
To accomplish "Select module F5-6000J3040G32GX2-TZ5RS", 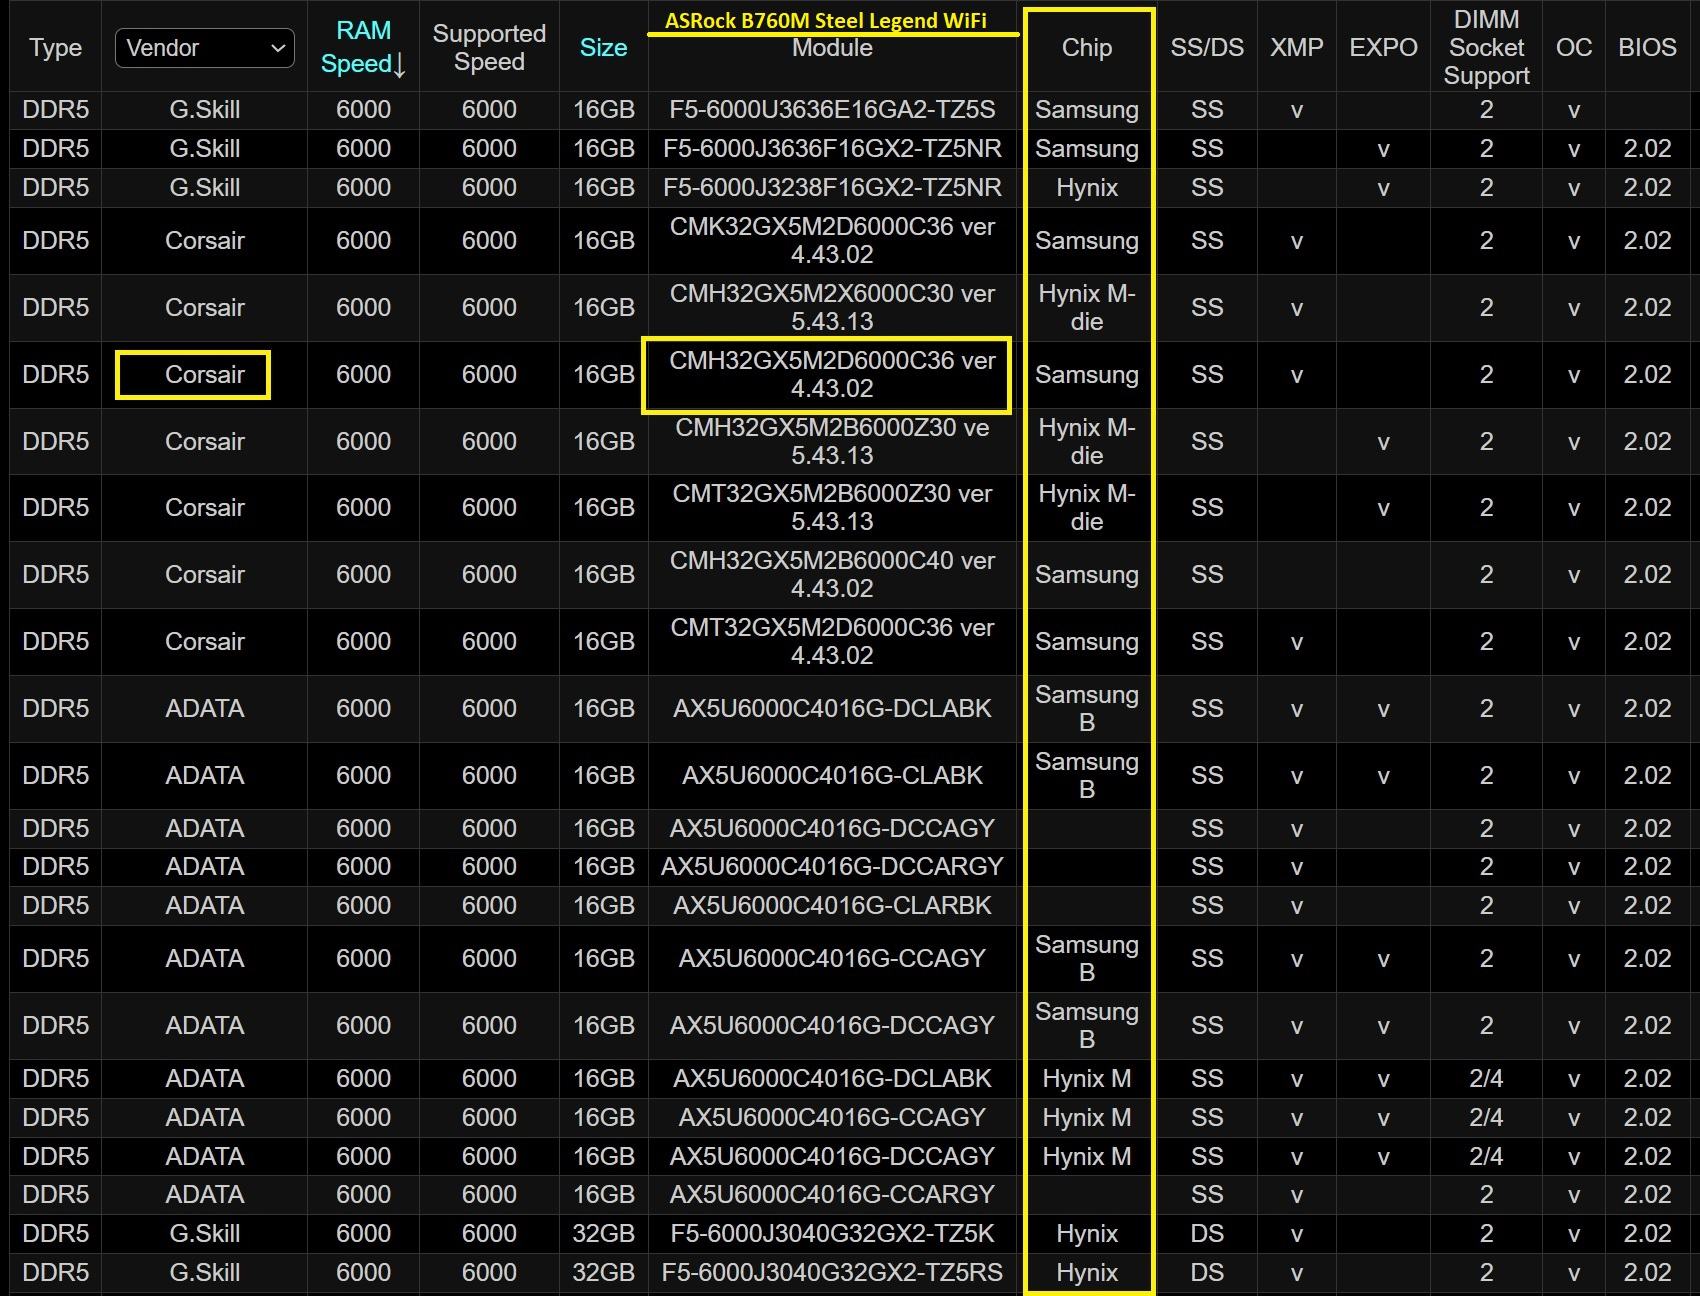I will click(832, 1272).
